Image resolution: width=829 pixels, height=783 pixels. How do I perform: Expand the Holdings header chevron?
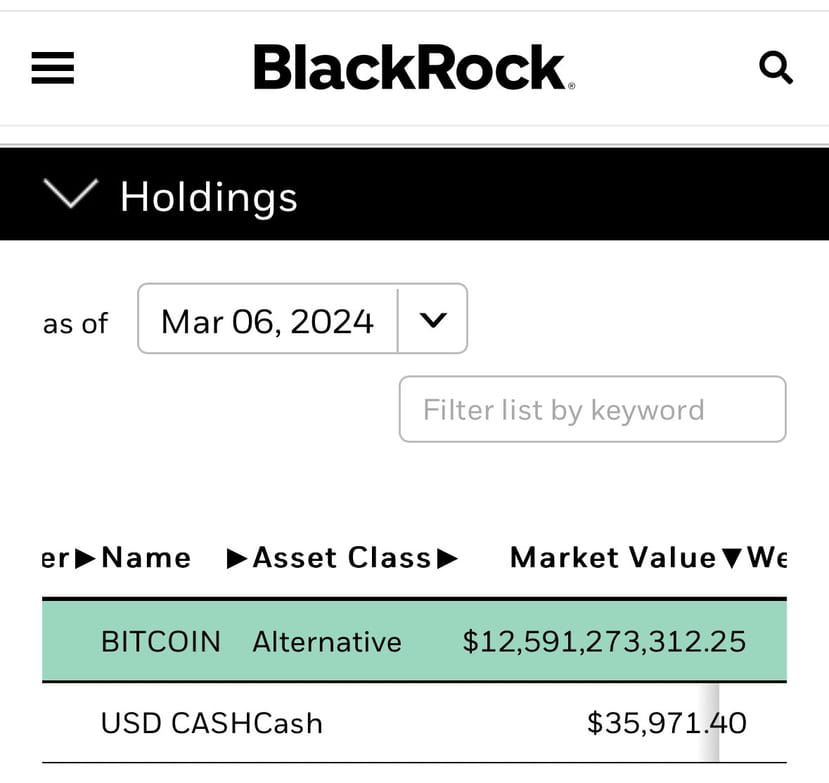[70, 194]
